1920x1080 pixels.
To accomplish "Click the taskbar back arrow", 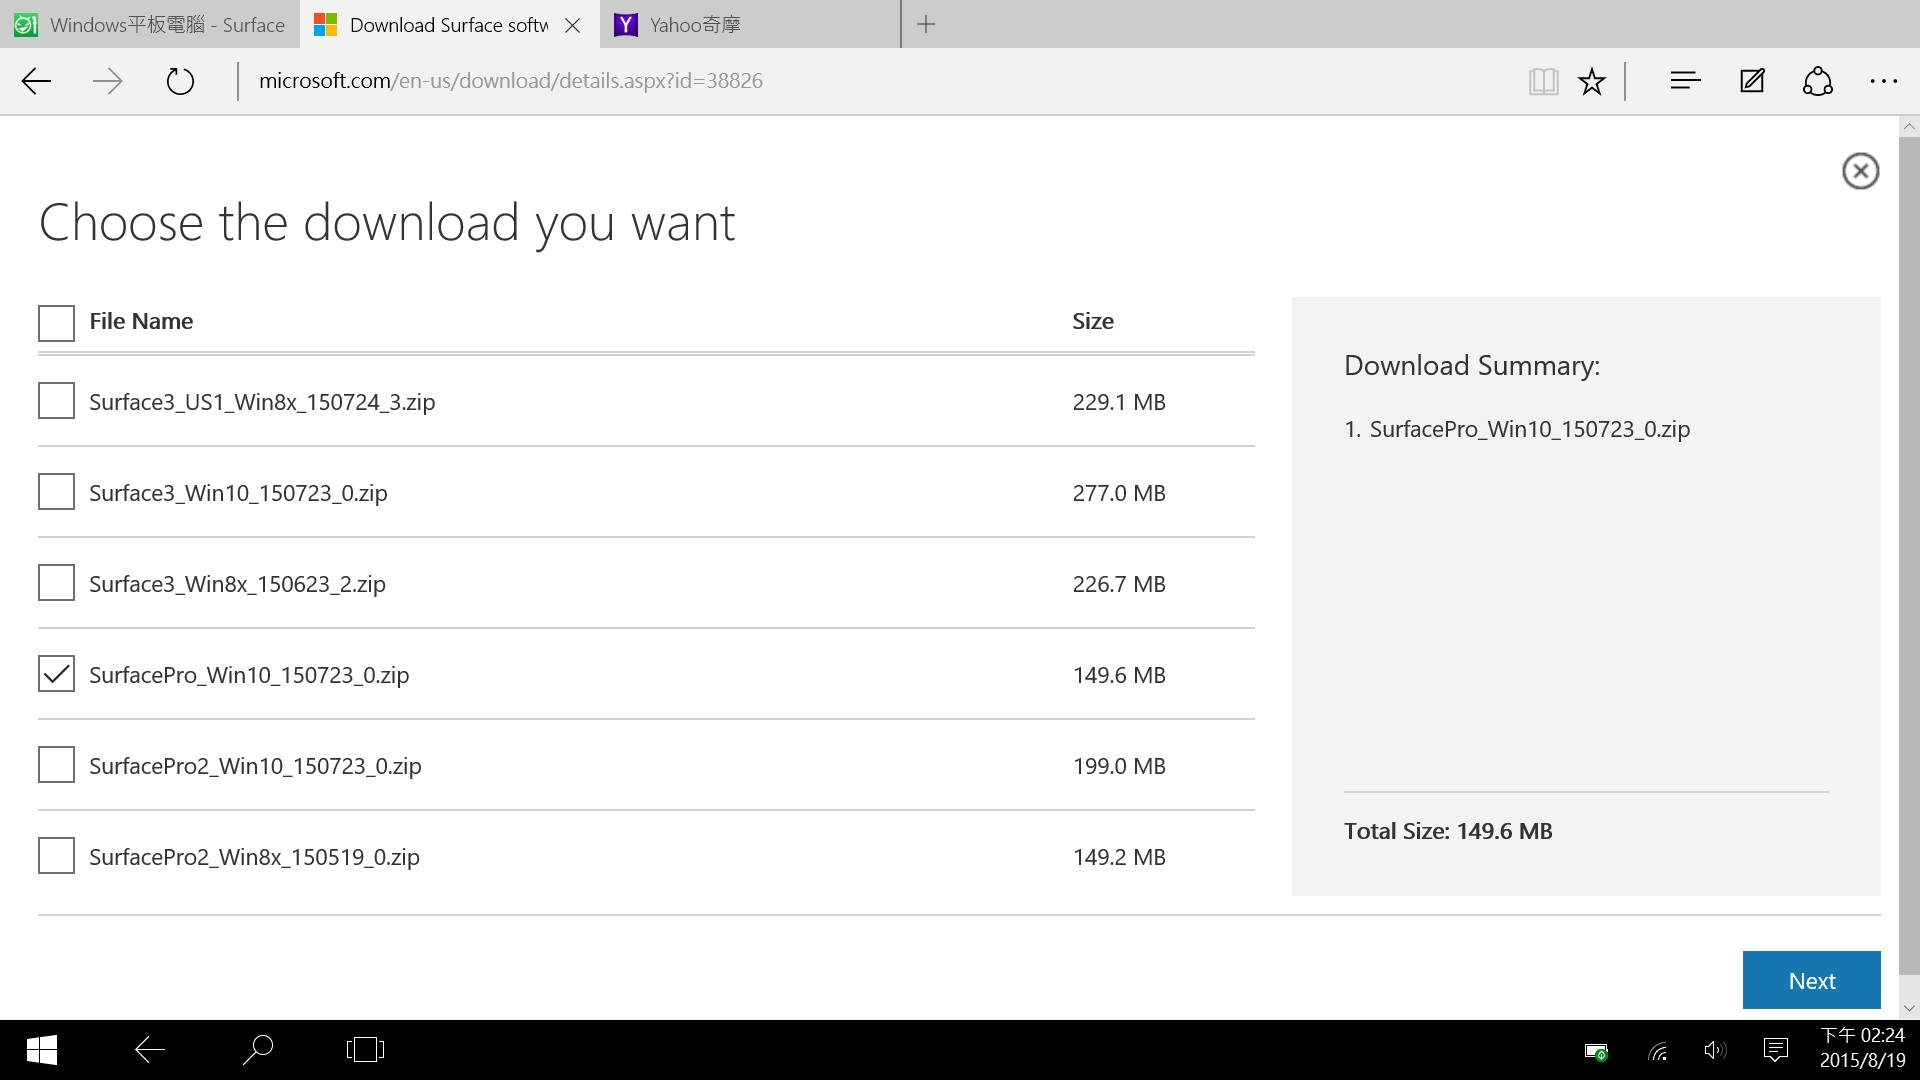I will (150, 1050).
